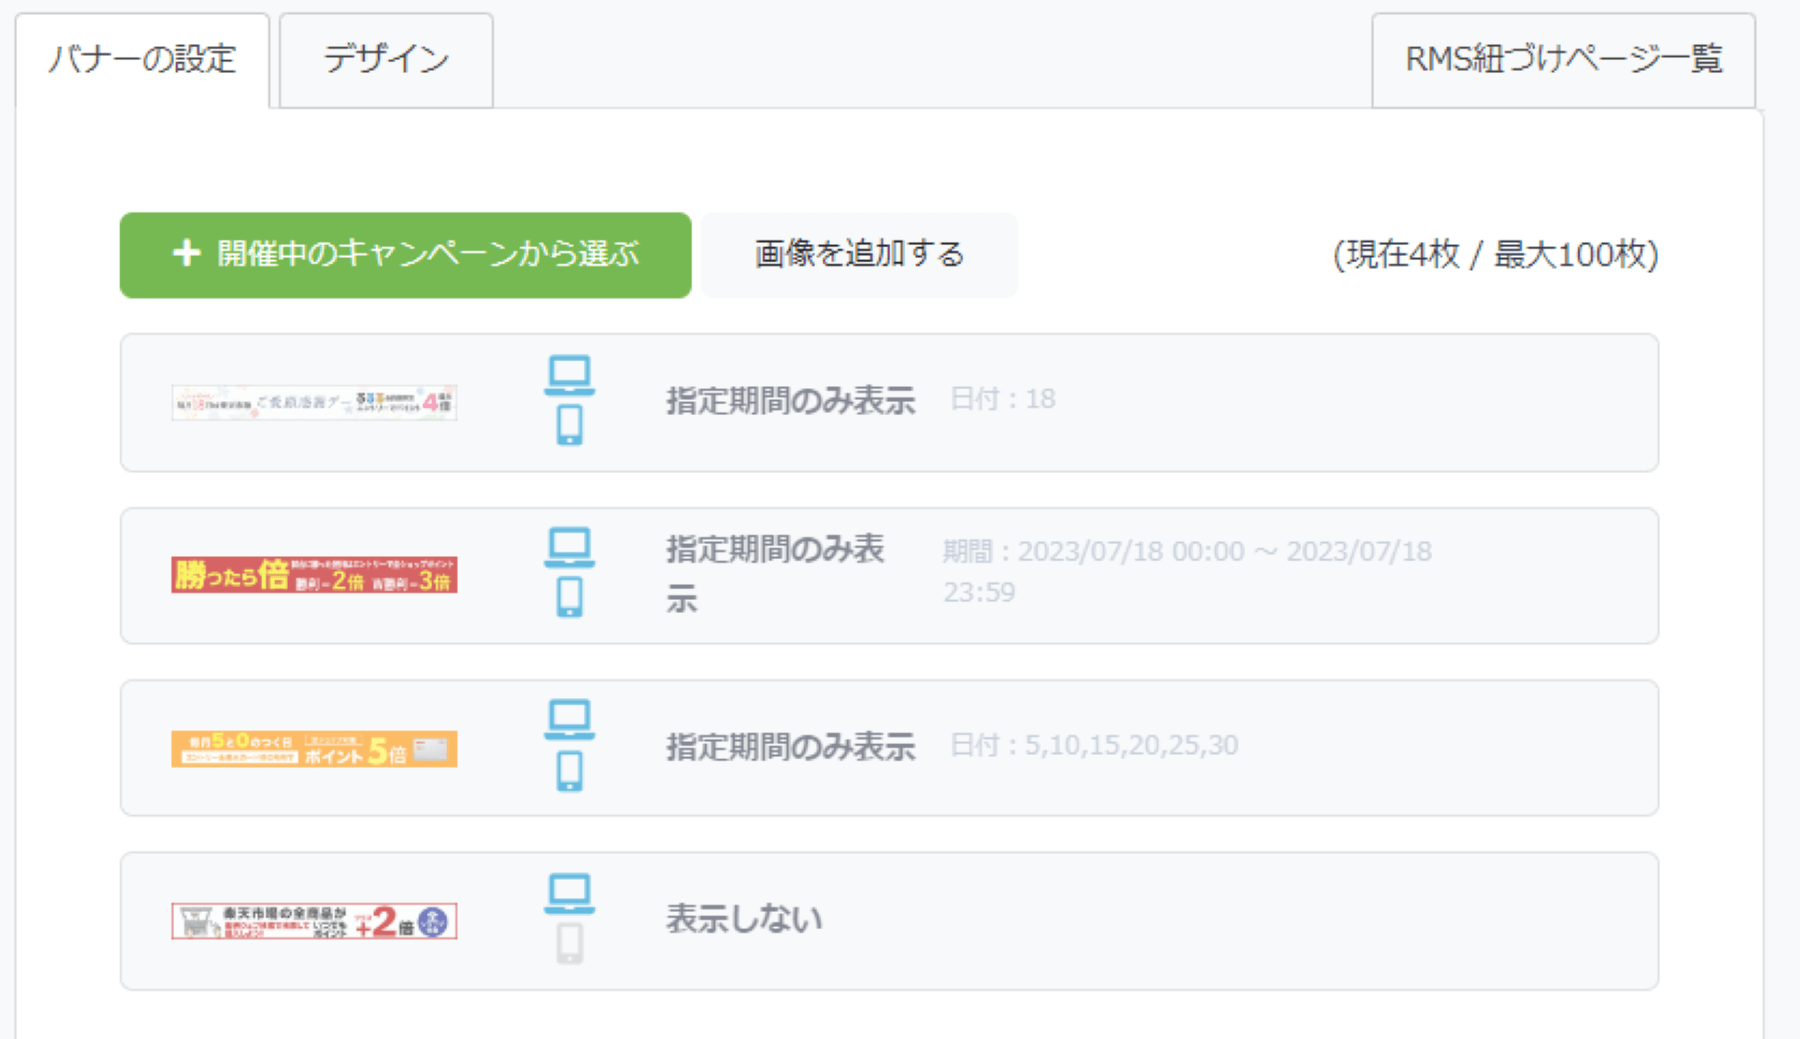Click the PC icon in the 5,10,15,20,25,30 row
1800x1039 pixels.
(x=570, y=720)
